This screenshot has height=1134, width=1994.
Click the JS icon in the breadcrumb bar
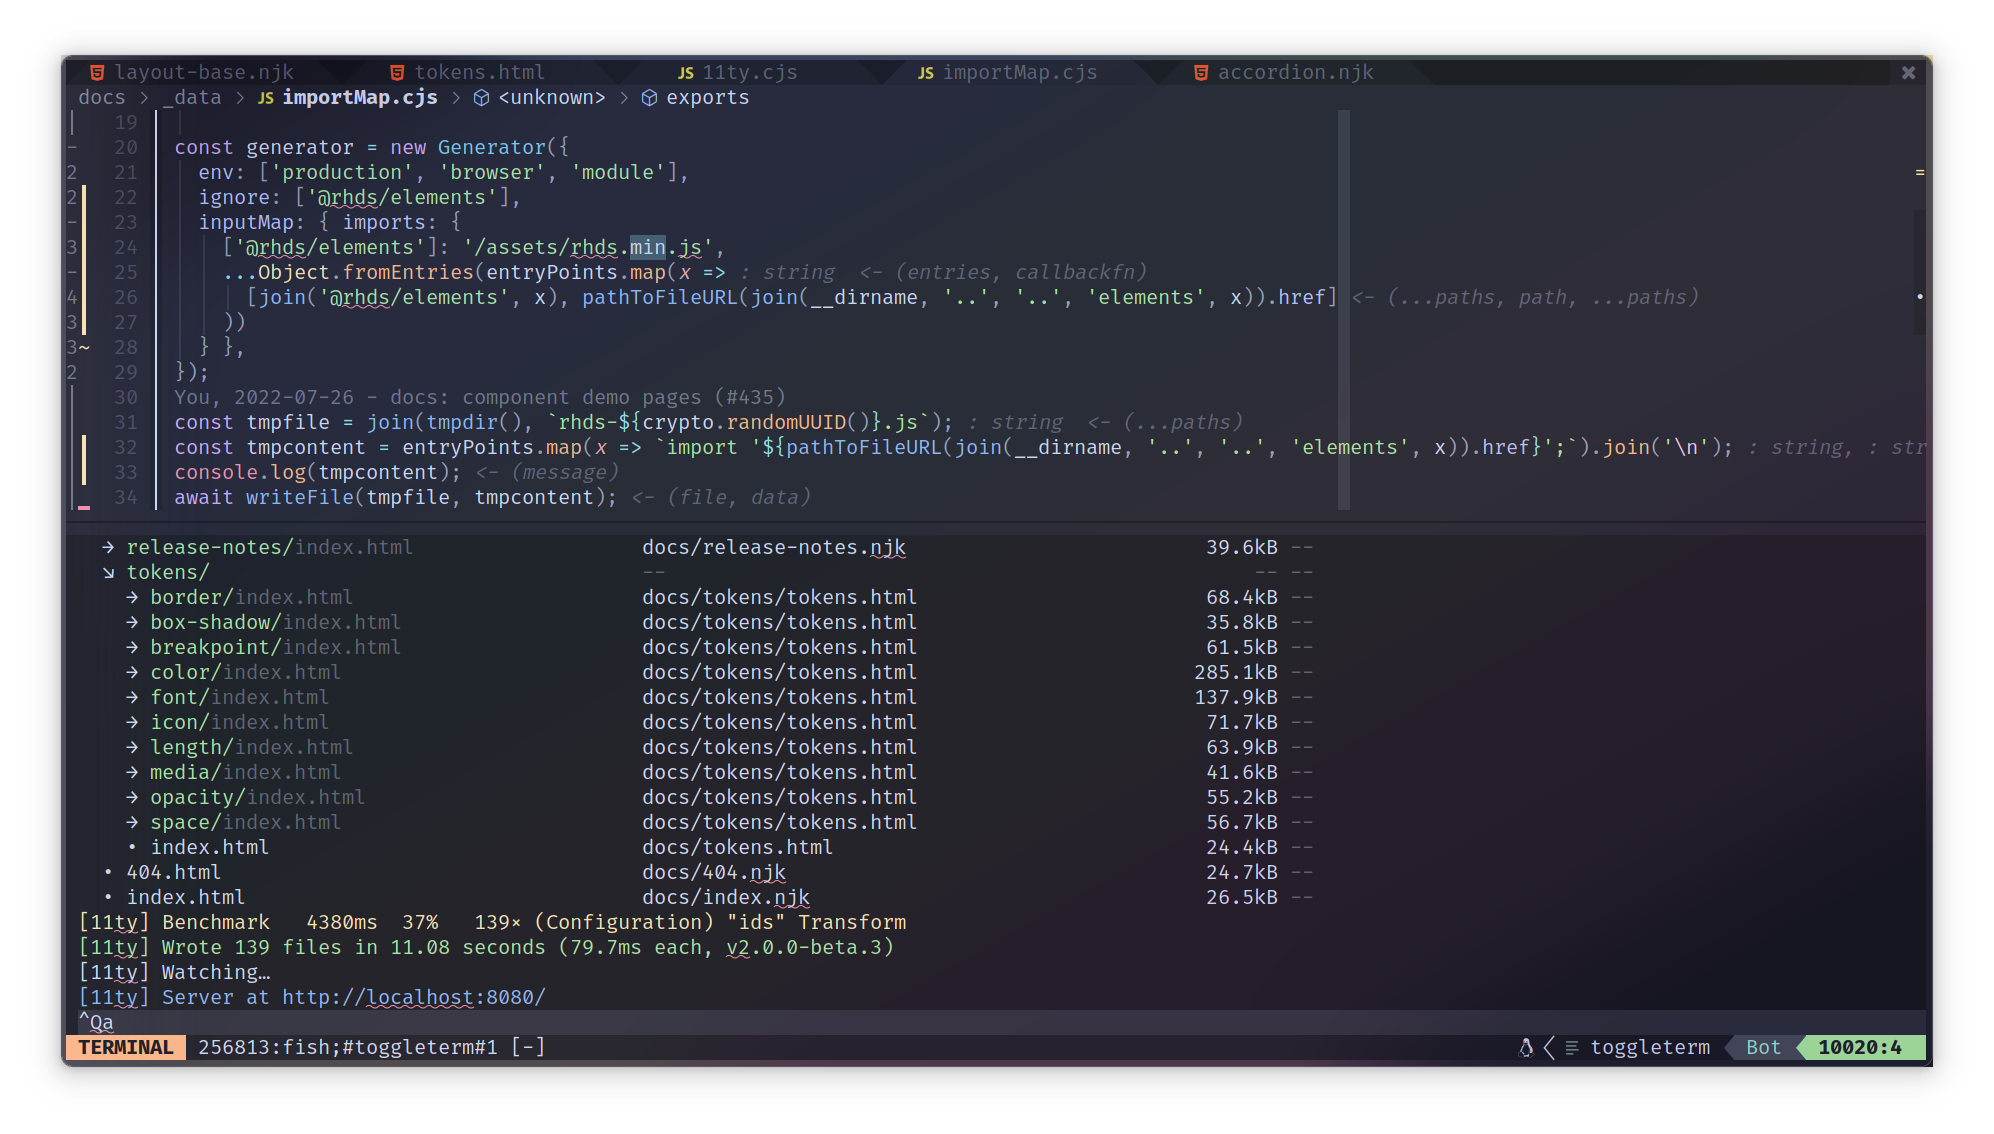coord(266,97)
